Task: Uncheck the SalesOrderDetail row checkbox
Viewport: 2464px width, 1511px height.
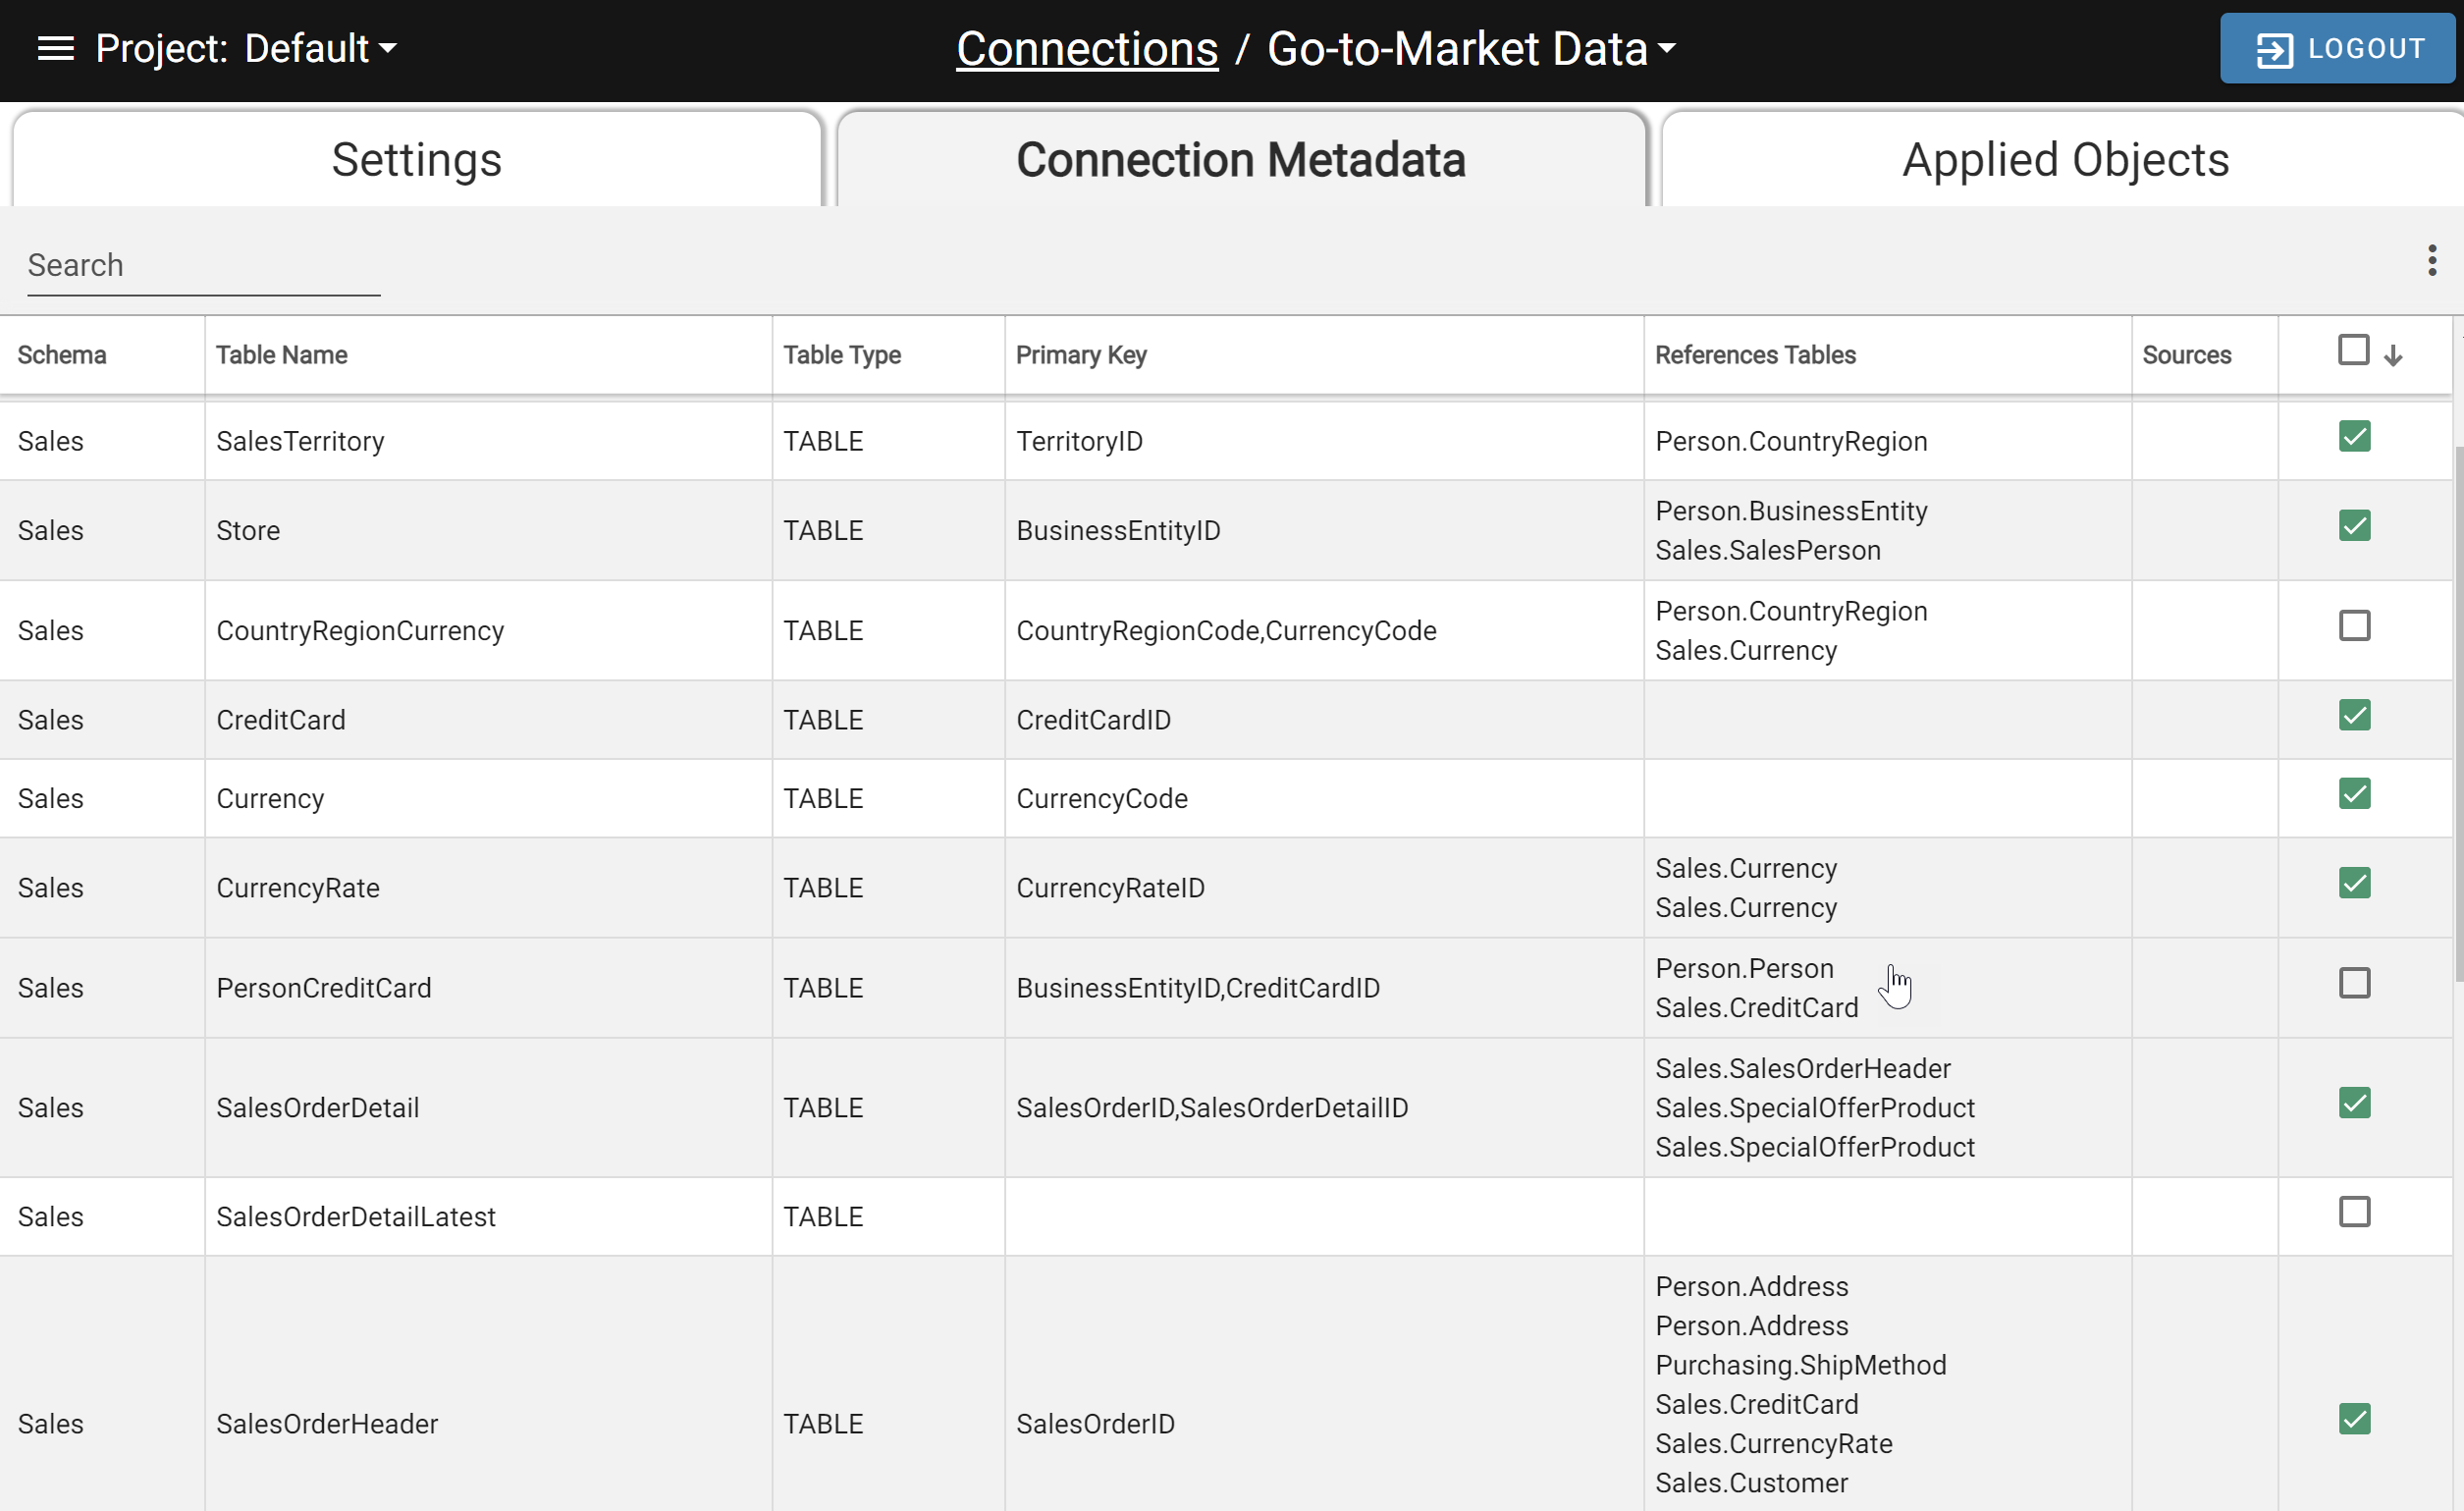Action: point(2354,1103)
